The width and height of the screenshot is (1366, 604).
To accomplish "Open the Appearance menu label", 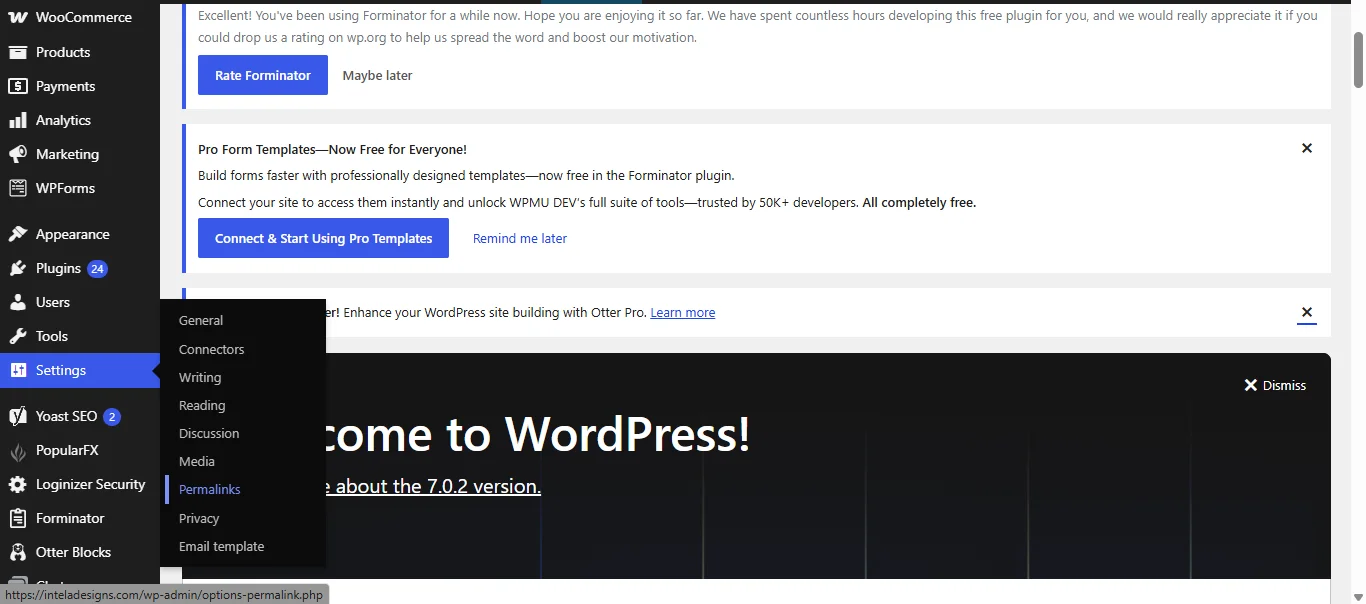I will click(x=73, y=234).
